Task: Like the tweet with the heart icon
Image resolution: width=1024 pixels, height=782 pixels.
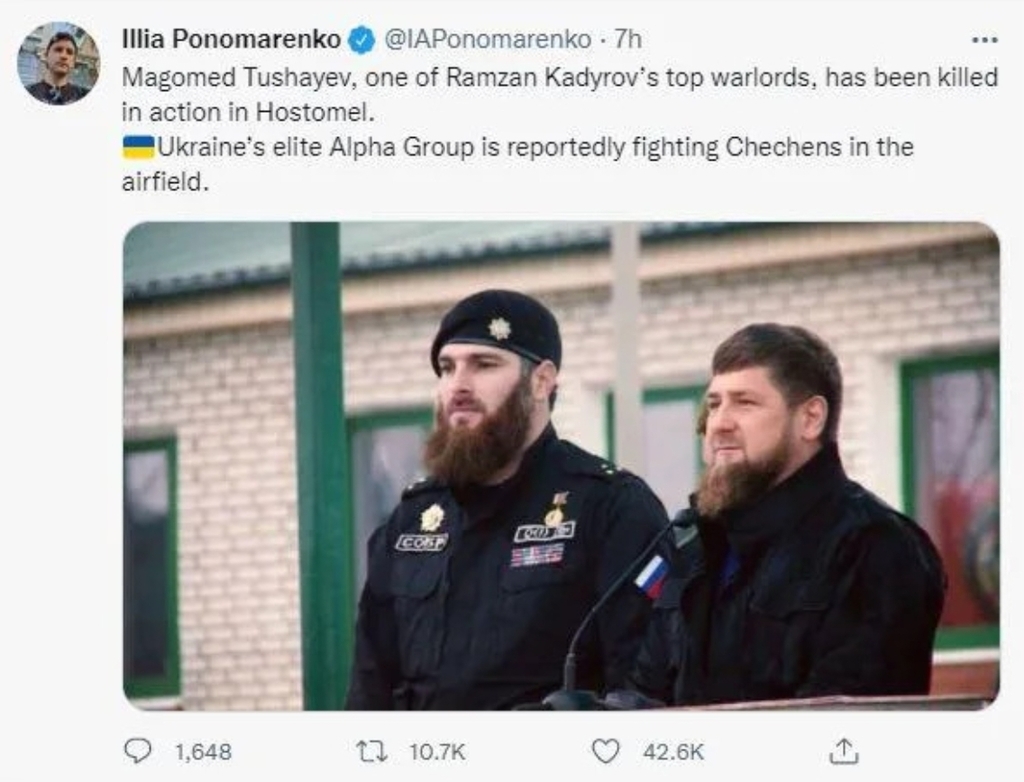Action: tap(605, 751)
